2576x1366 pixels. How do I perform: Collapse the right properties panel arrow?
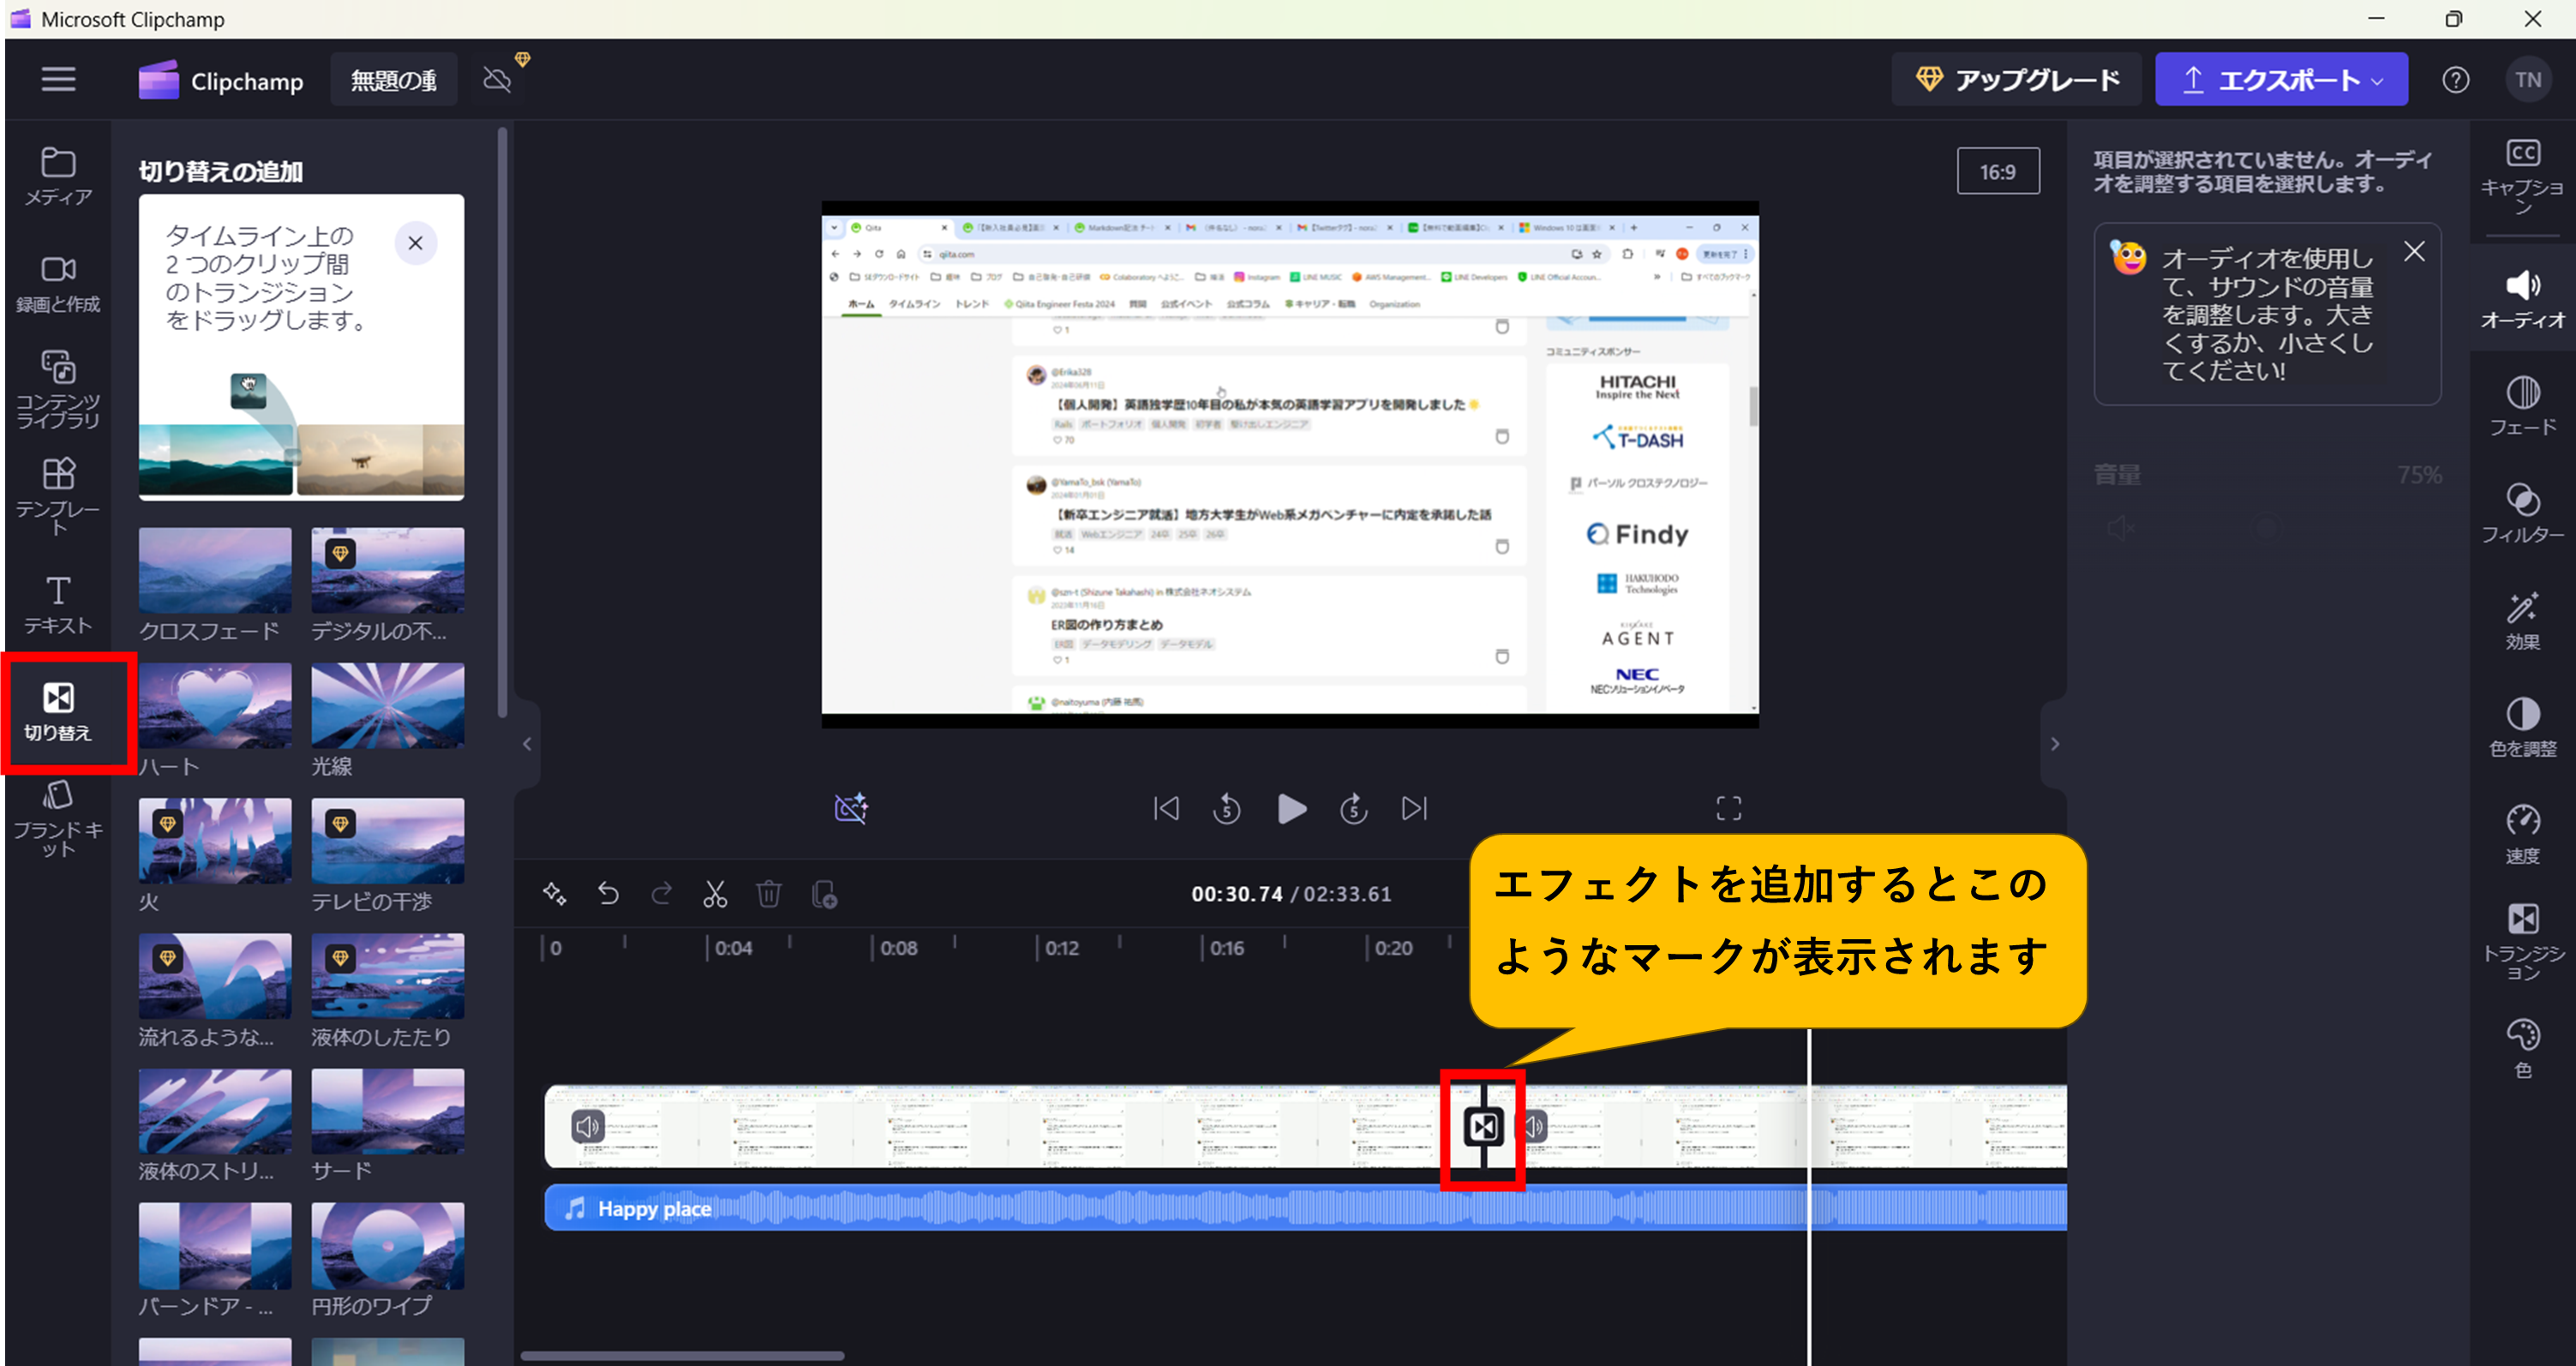point(2054,744)
